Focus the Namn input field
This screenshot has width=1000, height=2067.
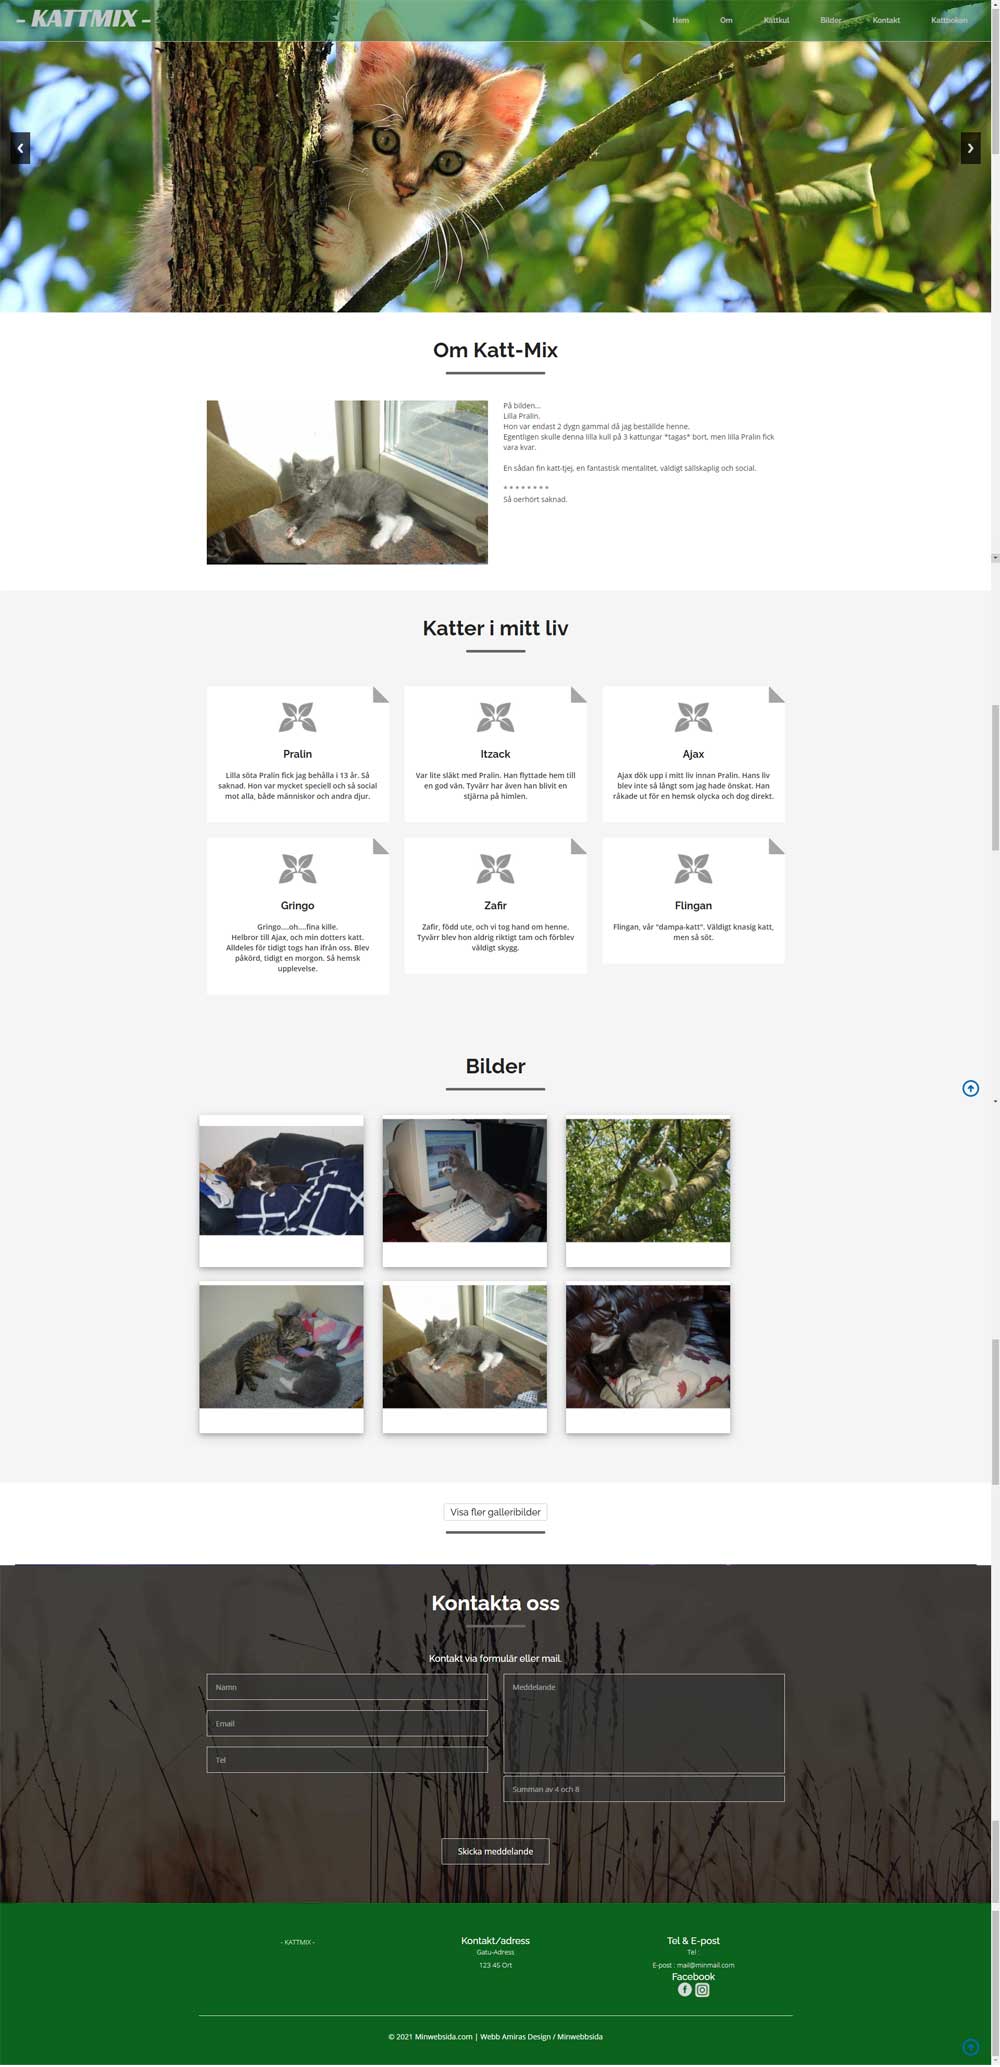(347, 1687)
